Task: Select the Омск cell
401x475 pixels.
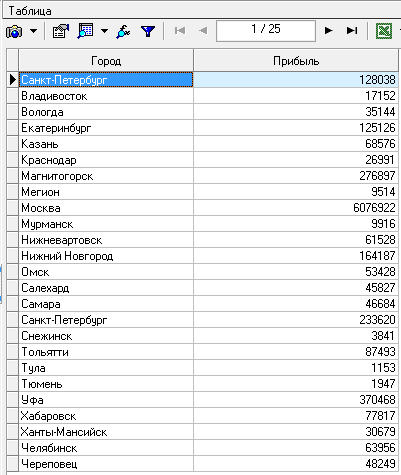Action: click(106, 272)
